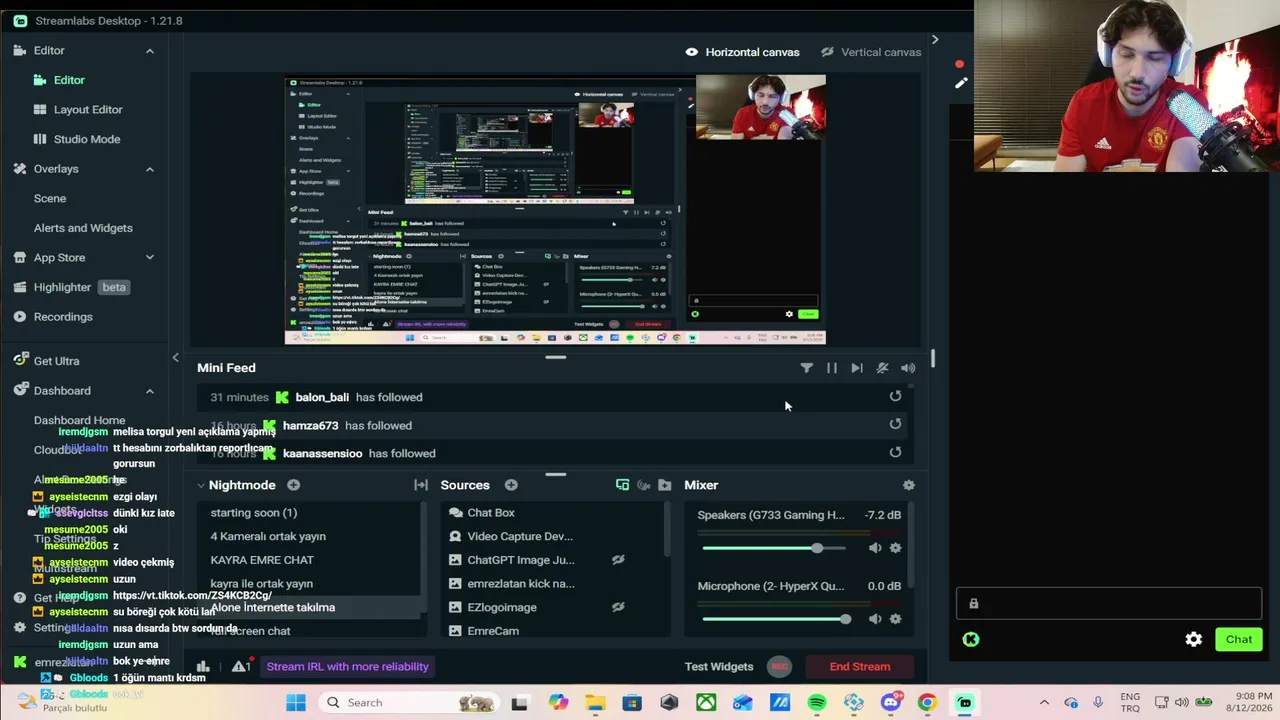
Task: Replay the balon_bali follow alert
Action: click(x=895, y=396)
